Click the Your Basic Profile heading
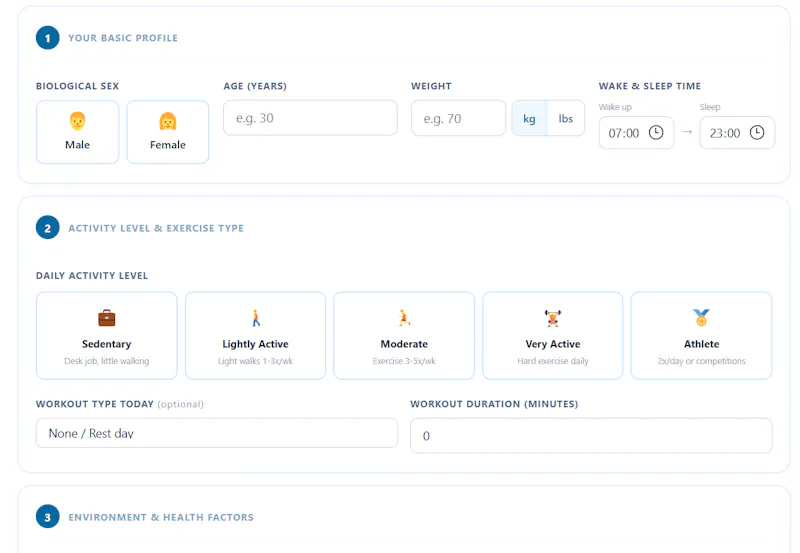This screenshot has height=553, width=800. (x=123, y=38)
